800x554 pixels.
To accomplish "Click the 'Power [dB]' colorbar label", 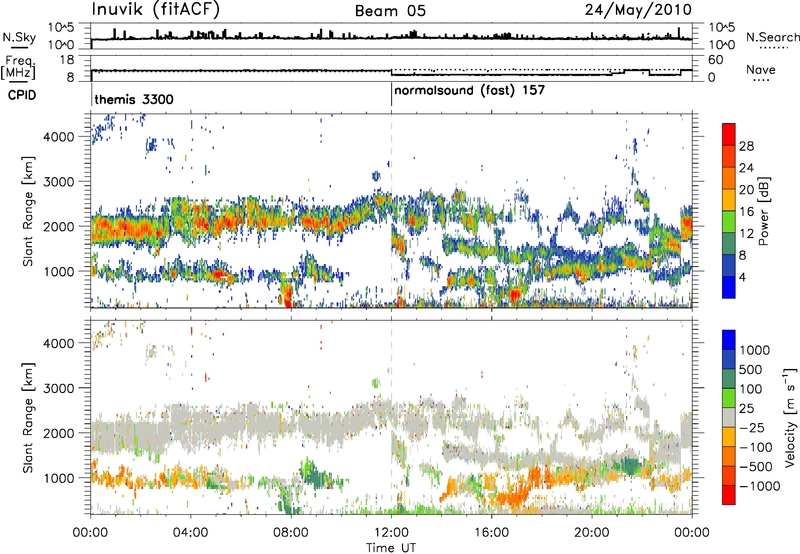I will tap(763, 211).
